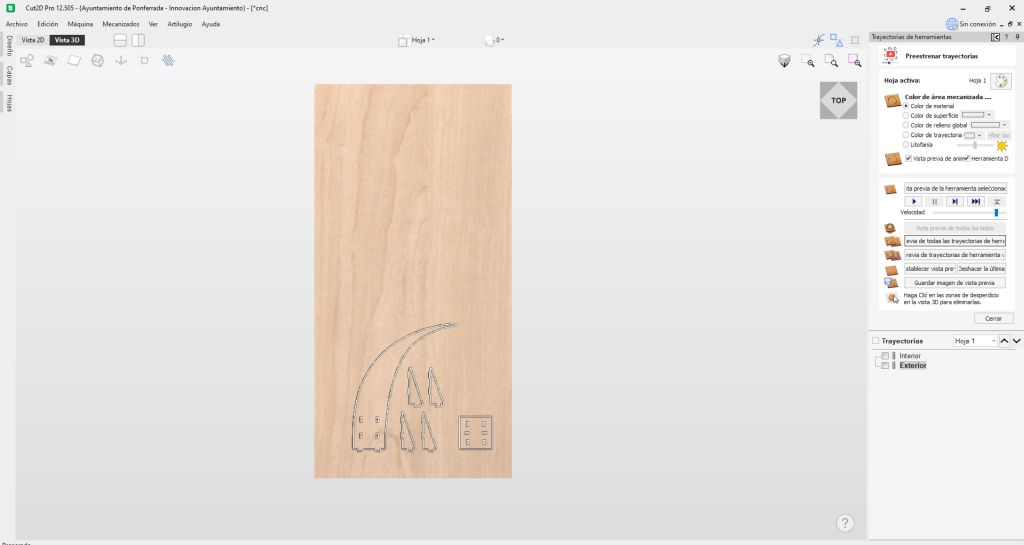The height and width of the screenshot is (545, 1024).
Task: Click the flat plane view icon
Action: pos(74,61)
